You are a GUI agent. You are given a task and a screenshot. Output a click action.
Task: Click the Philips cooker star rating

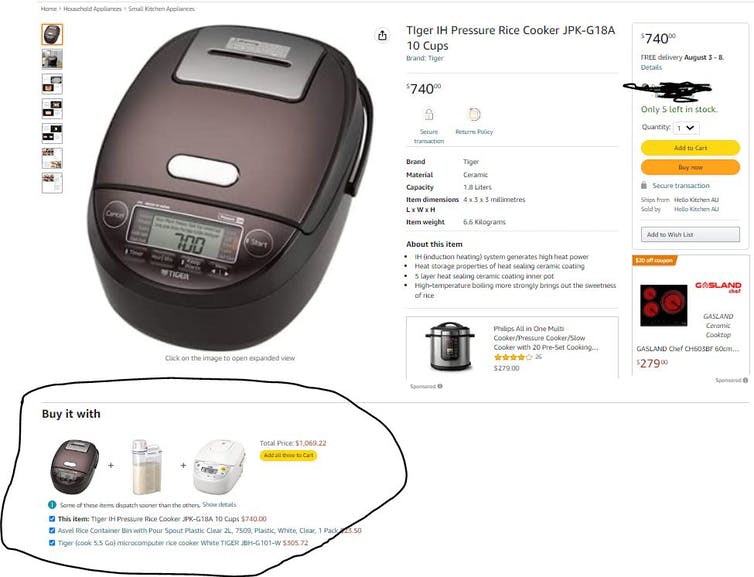click(x=513, y=357)
